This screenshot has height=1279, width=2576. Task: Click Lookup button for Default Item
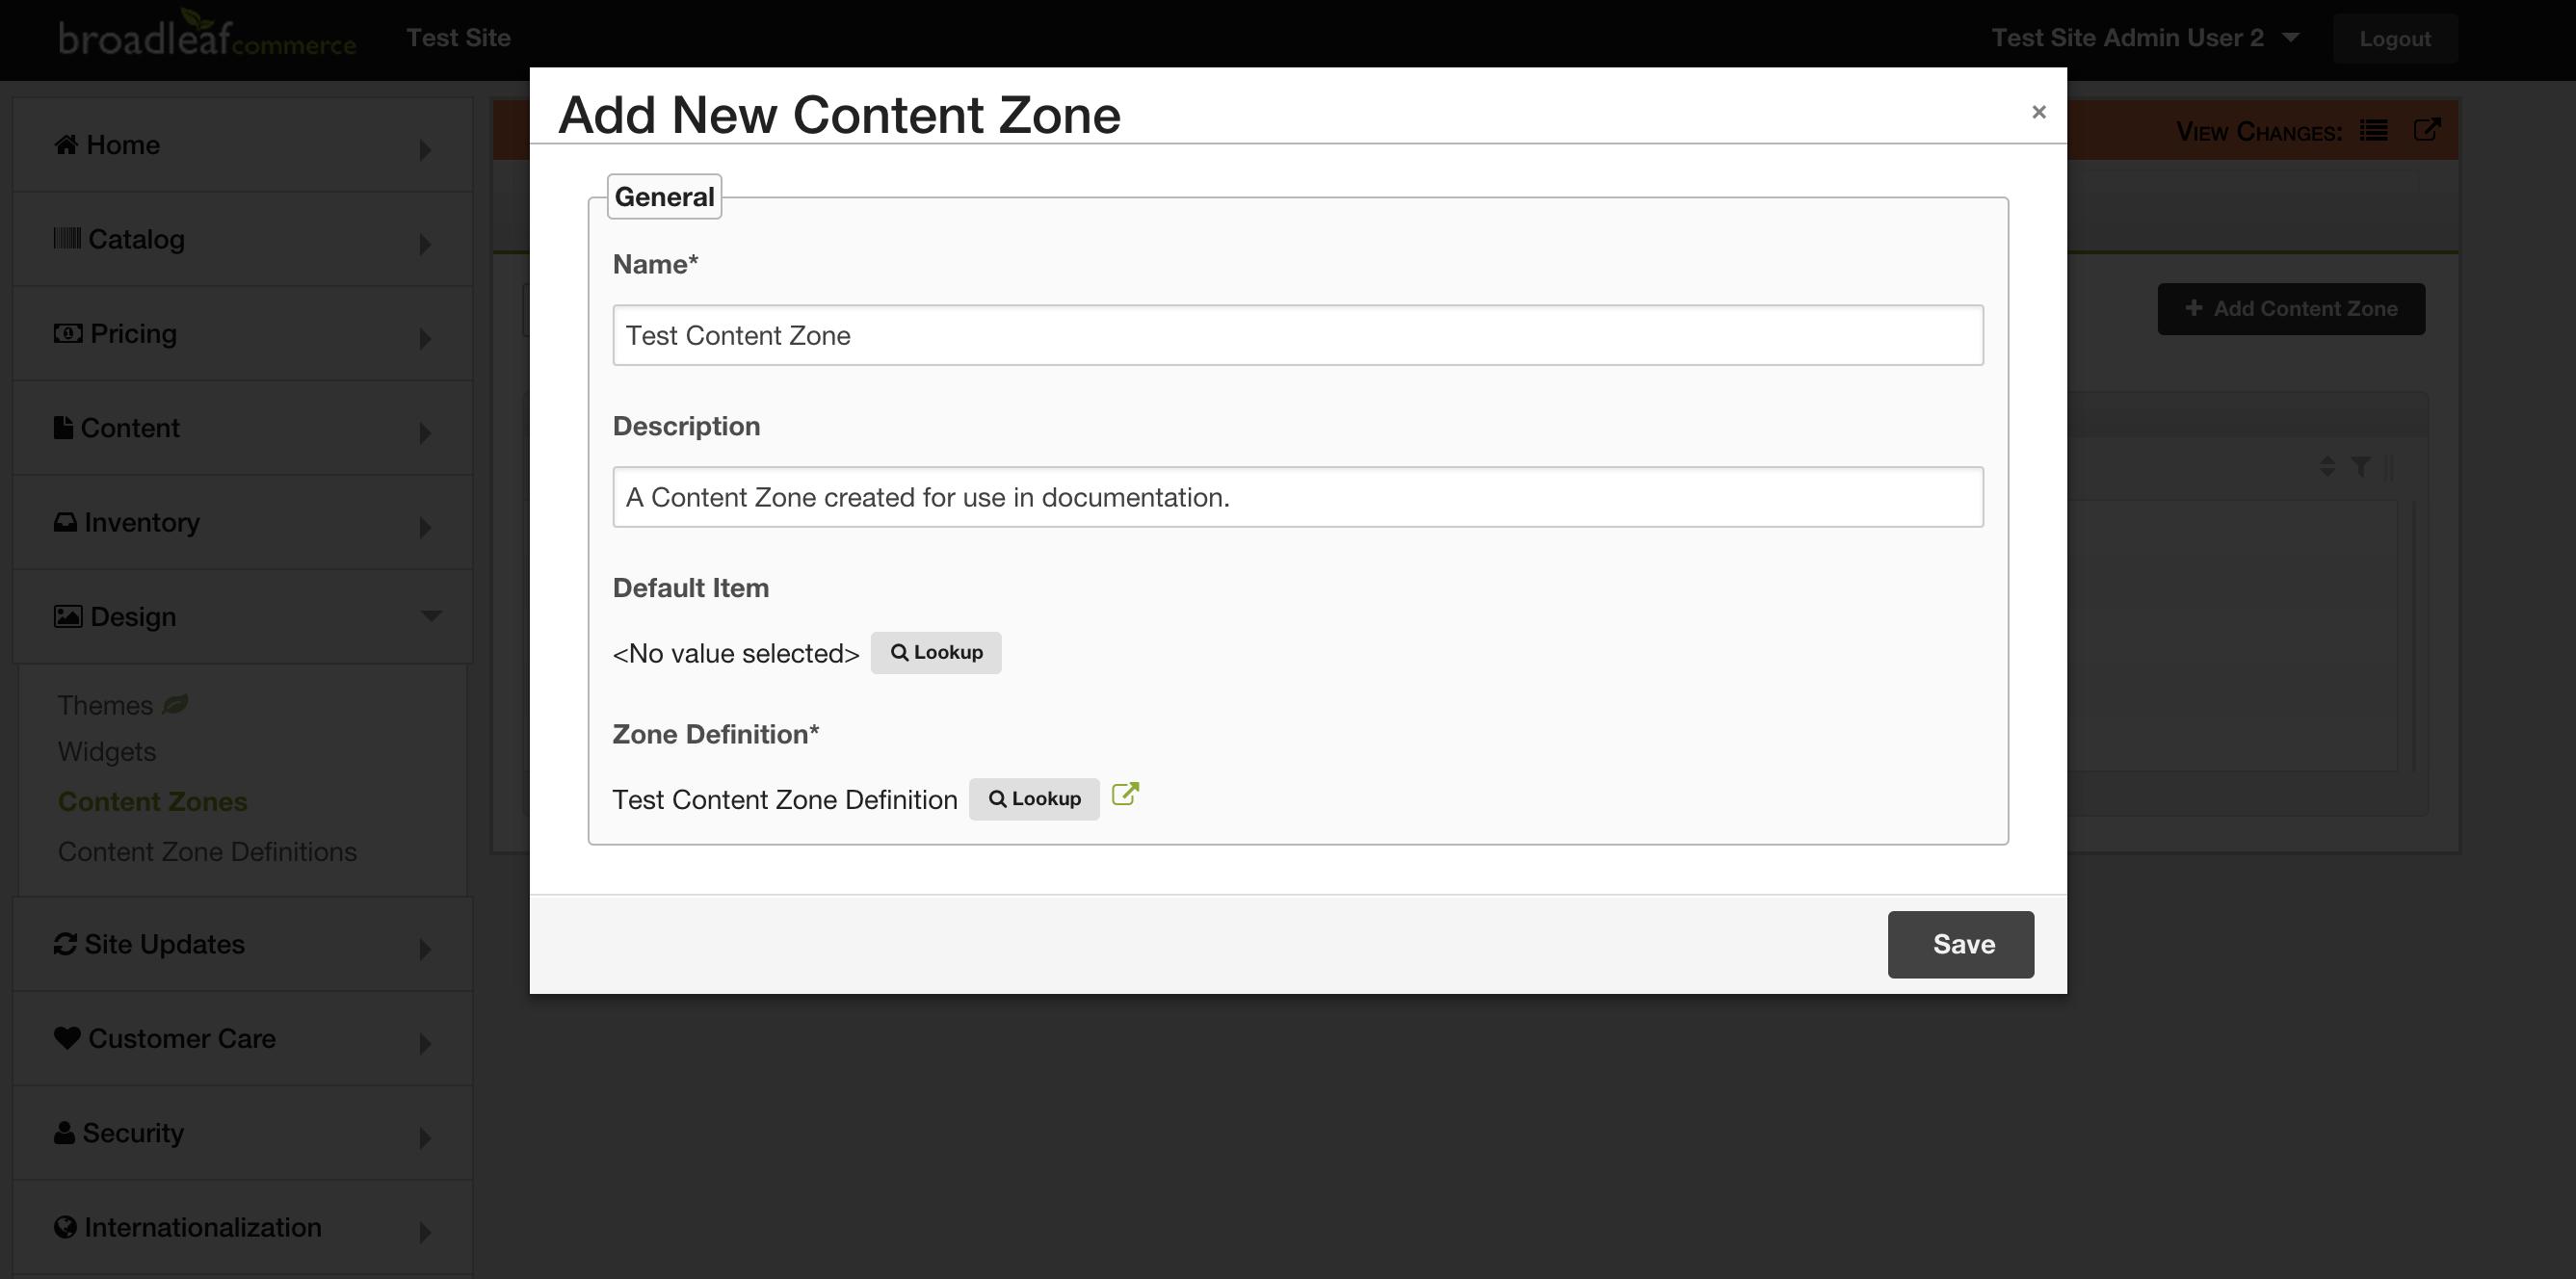936,653
